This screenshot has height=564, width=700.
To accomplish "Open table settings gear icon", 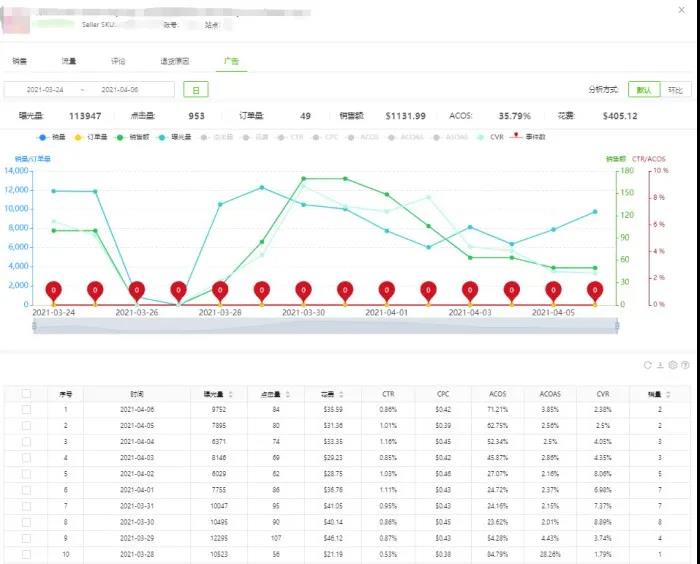I will [x=673, y=365].
